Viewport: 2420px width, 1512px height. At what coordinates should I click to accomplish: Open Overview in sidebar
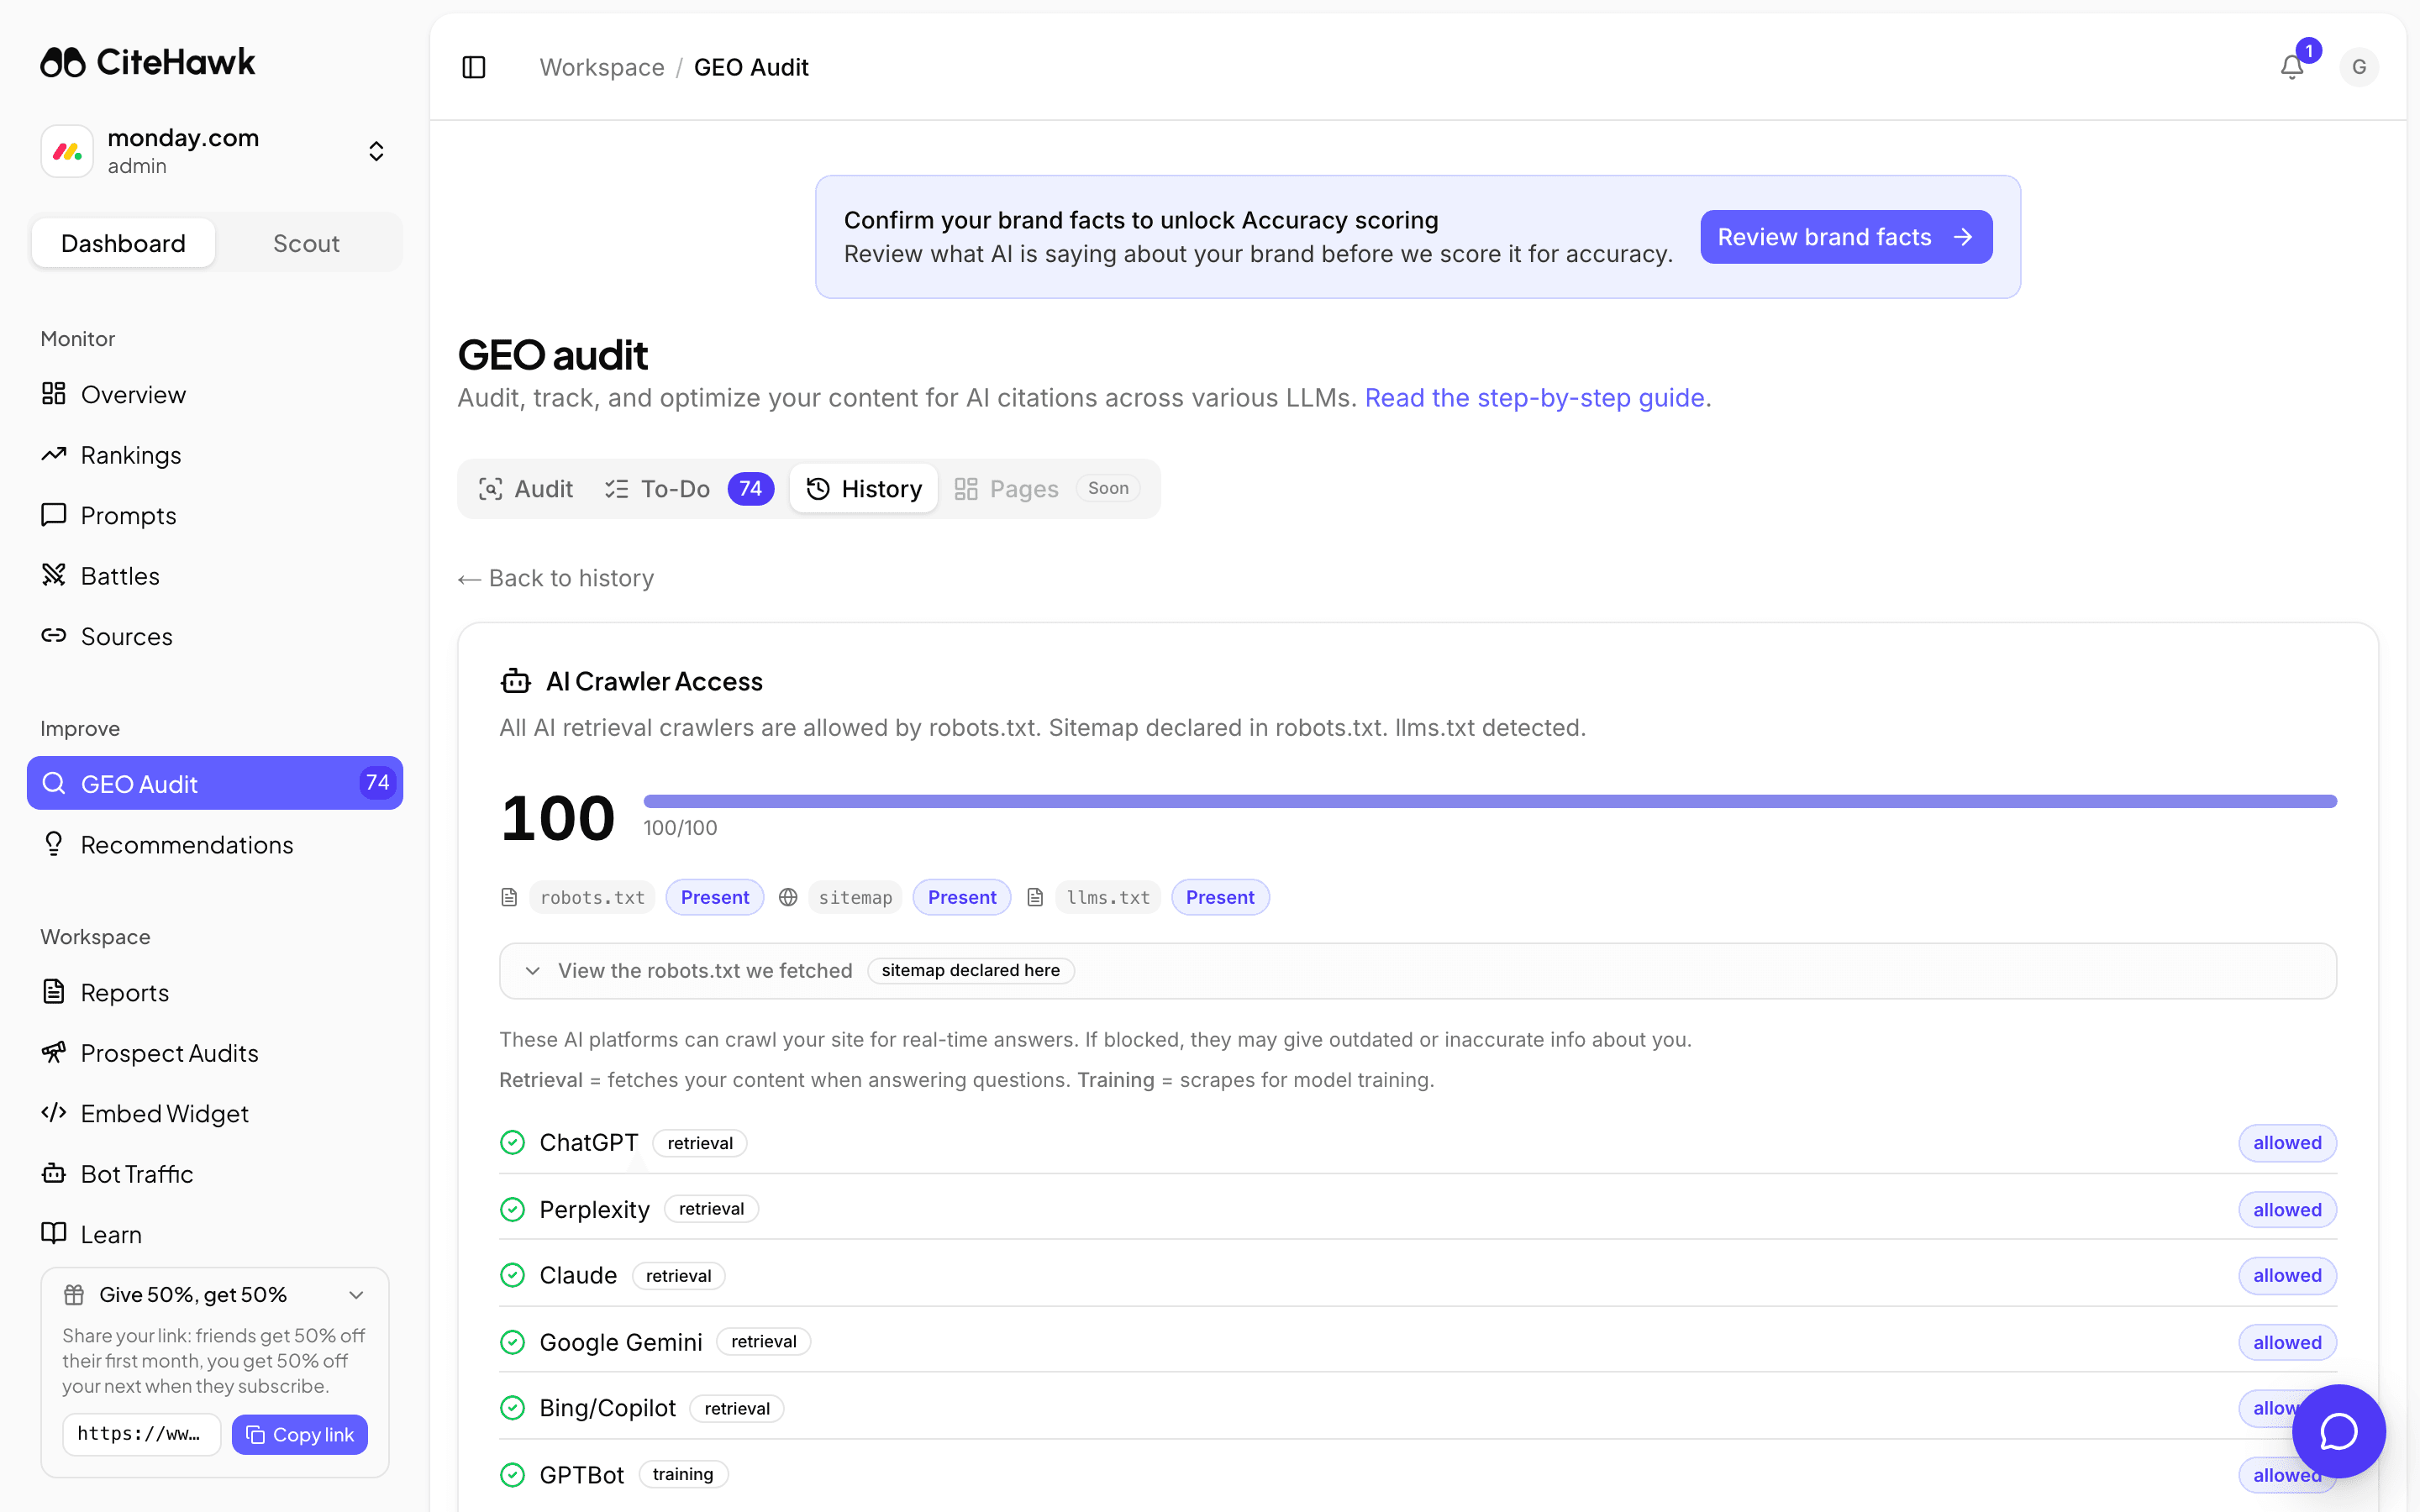click(215, 394)
